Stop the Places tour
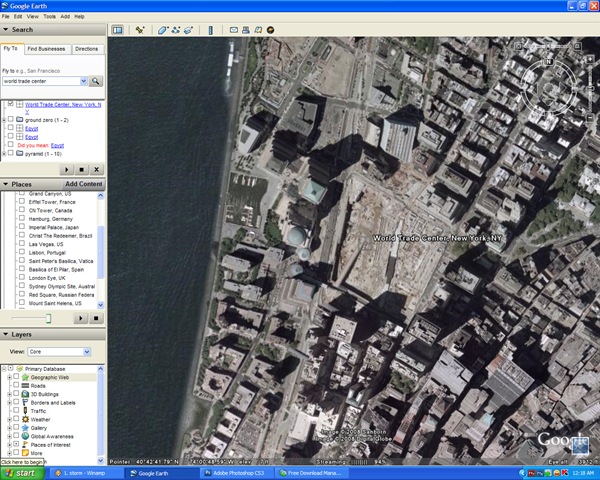This screenshot has width=600, height=480. click(x=96, y=318)
